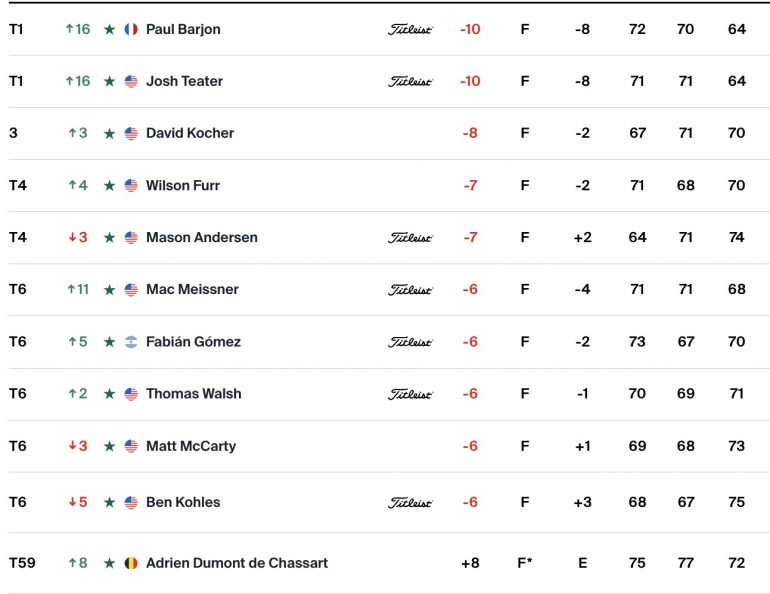Click the Belgian flag beside Adrien Dumont de Chassart
Image resolution: width=770 pixels, height=594 pixels.
pyautogui.click(x=131, y=563)
